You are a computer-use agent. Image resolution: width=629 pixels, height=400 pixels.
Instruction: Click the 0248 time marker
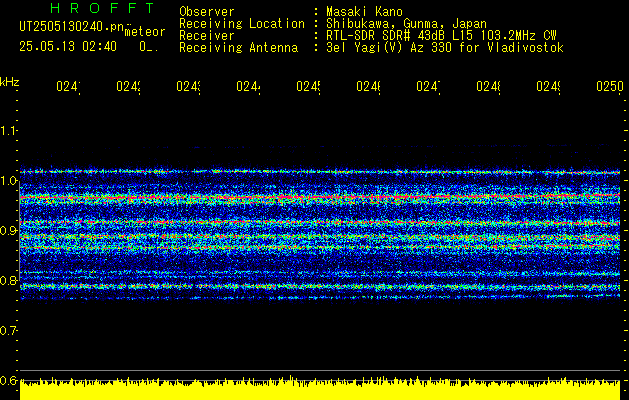488,86
